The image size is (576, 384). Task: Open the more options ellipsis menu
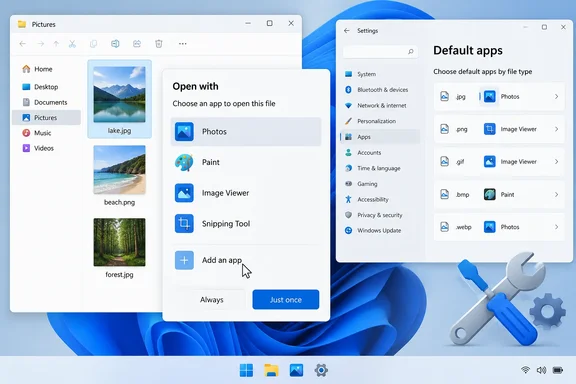click(x=183, y=44)
